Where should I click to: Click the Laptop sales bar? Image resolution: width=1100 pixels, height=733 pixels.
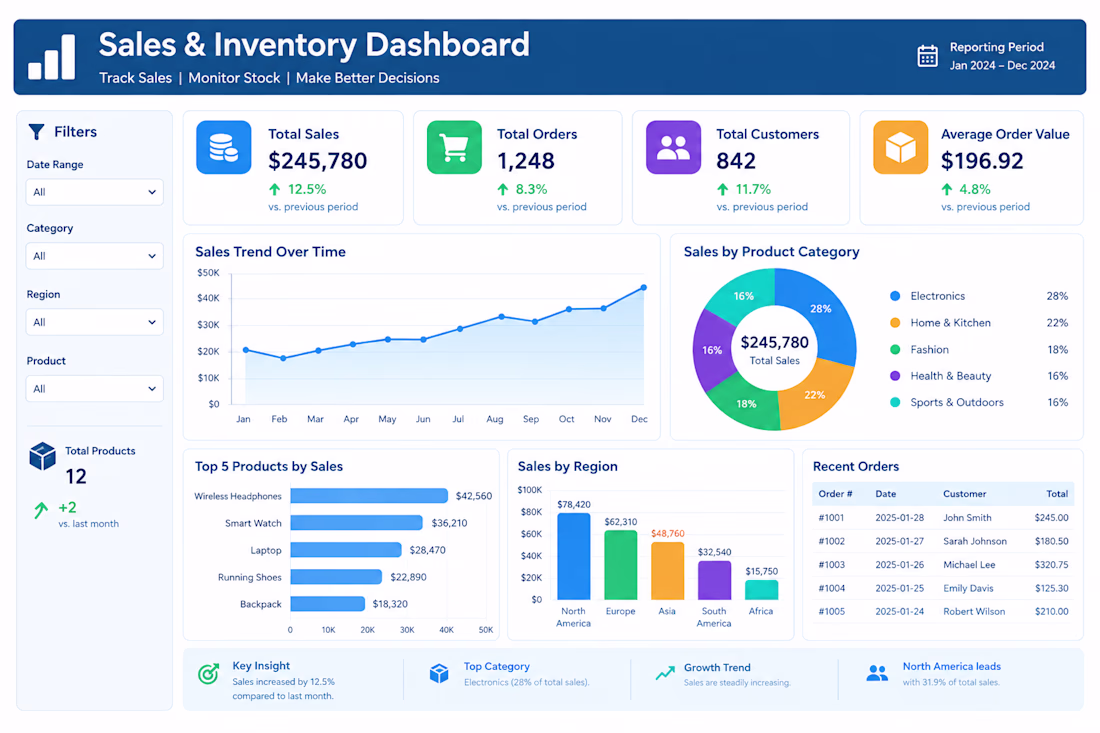[346, 550]
